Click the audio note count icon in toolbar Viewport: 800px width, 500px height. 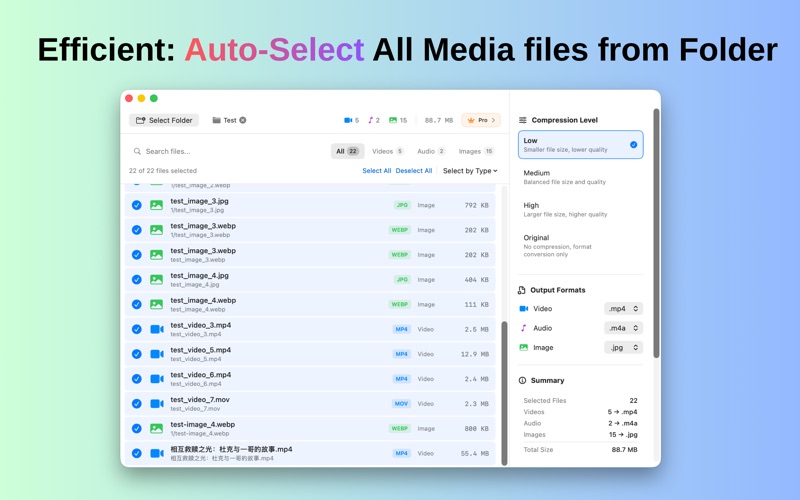click(x=370, y=120)
